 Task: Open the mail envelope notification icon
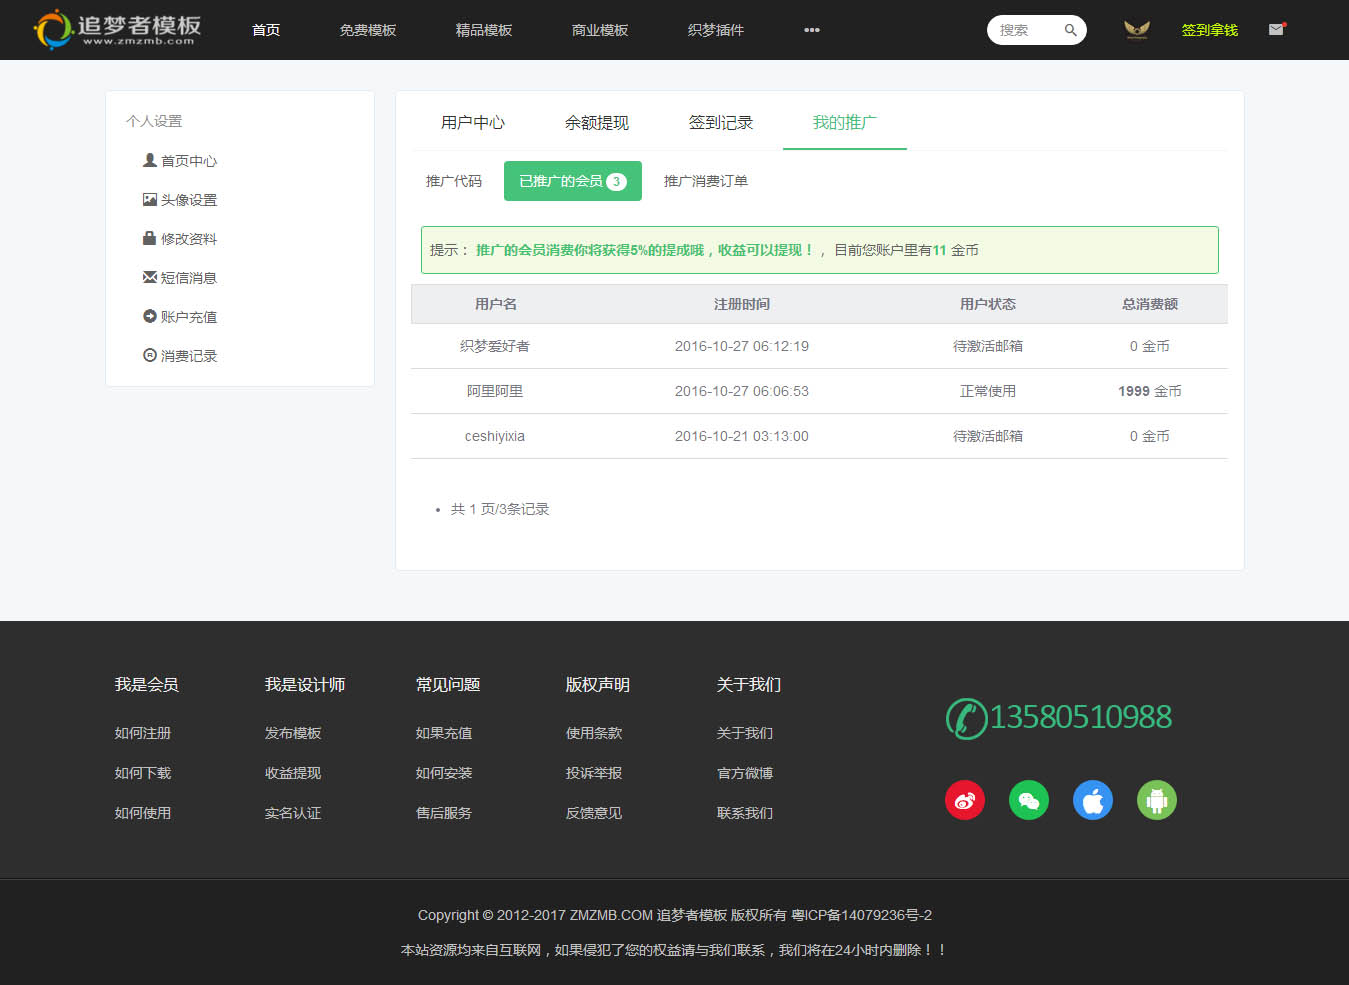[x=1276, y=30]
